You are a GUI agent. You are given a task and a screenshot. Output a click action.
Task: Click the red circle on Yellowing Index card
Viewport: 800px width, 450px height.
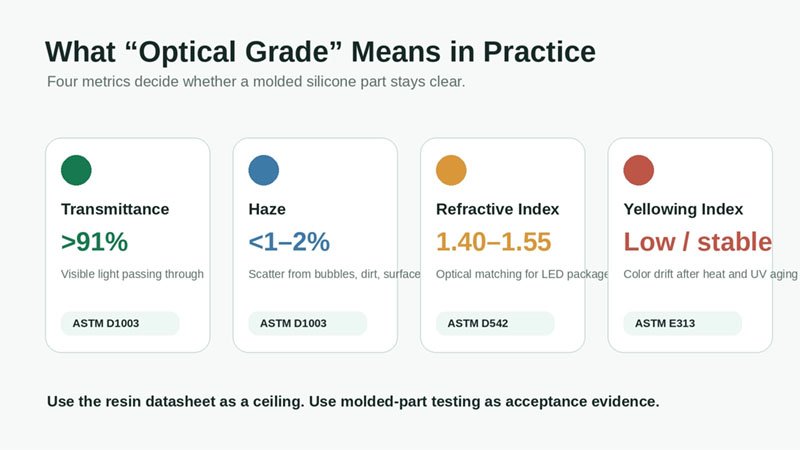tap(639, 170)
